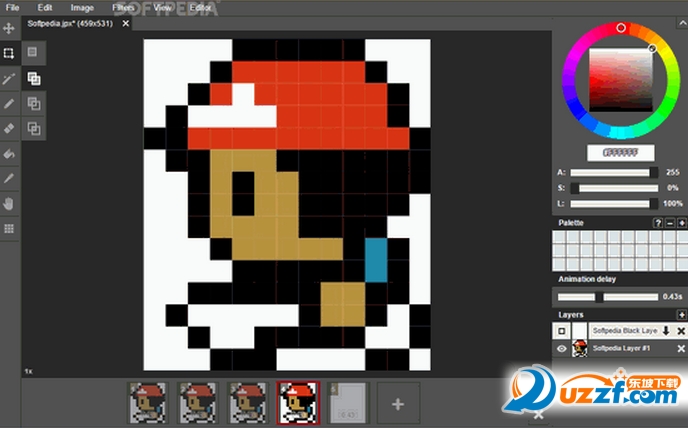Viewport: 688px width, 428px height.
Task: Add a color to the Palette
Action: click(x=682, y=223)
